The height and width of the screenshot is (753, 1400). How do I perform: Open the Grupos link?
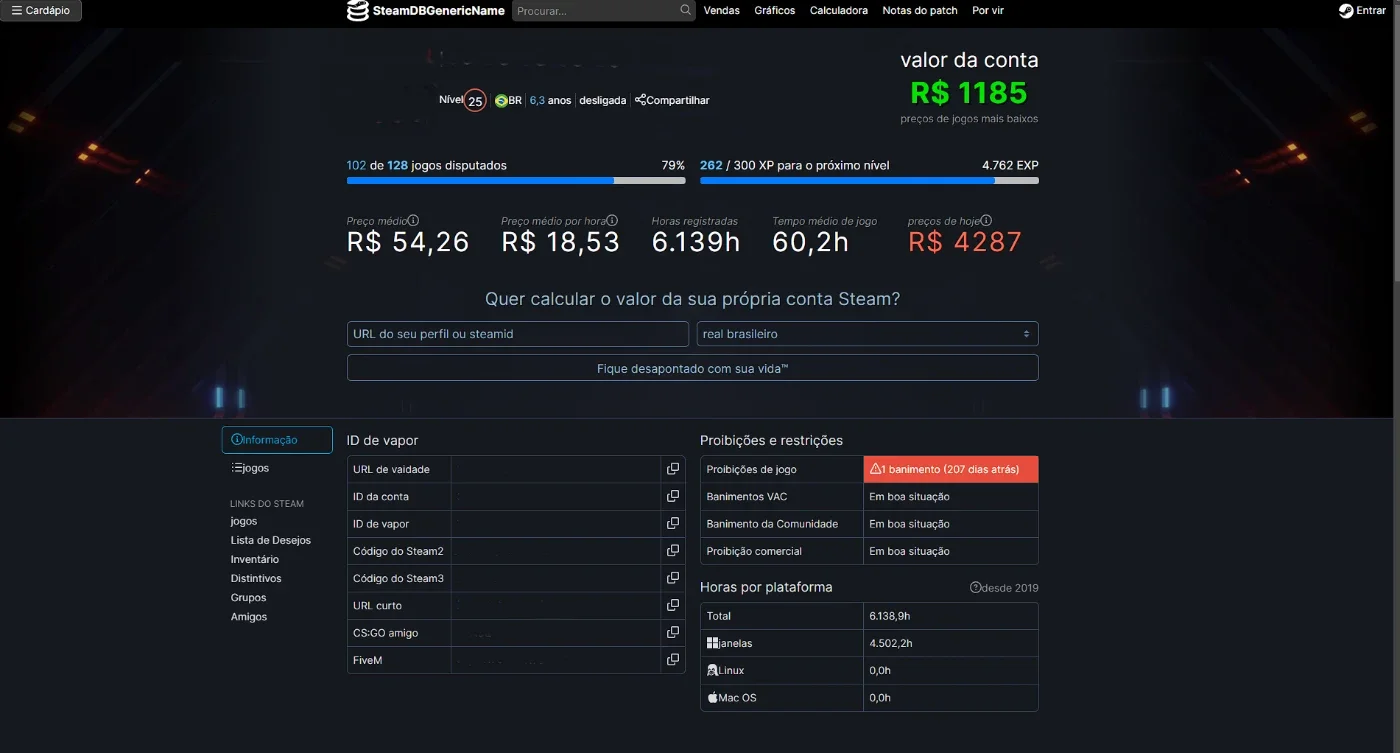(248, 597)
